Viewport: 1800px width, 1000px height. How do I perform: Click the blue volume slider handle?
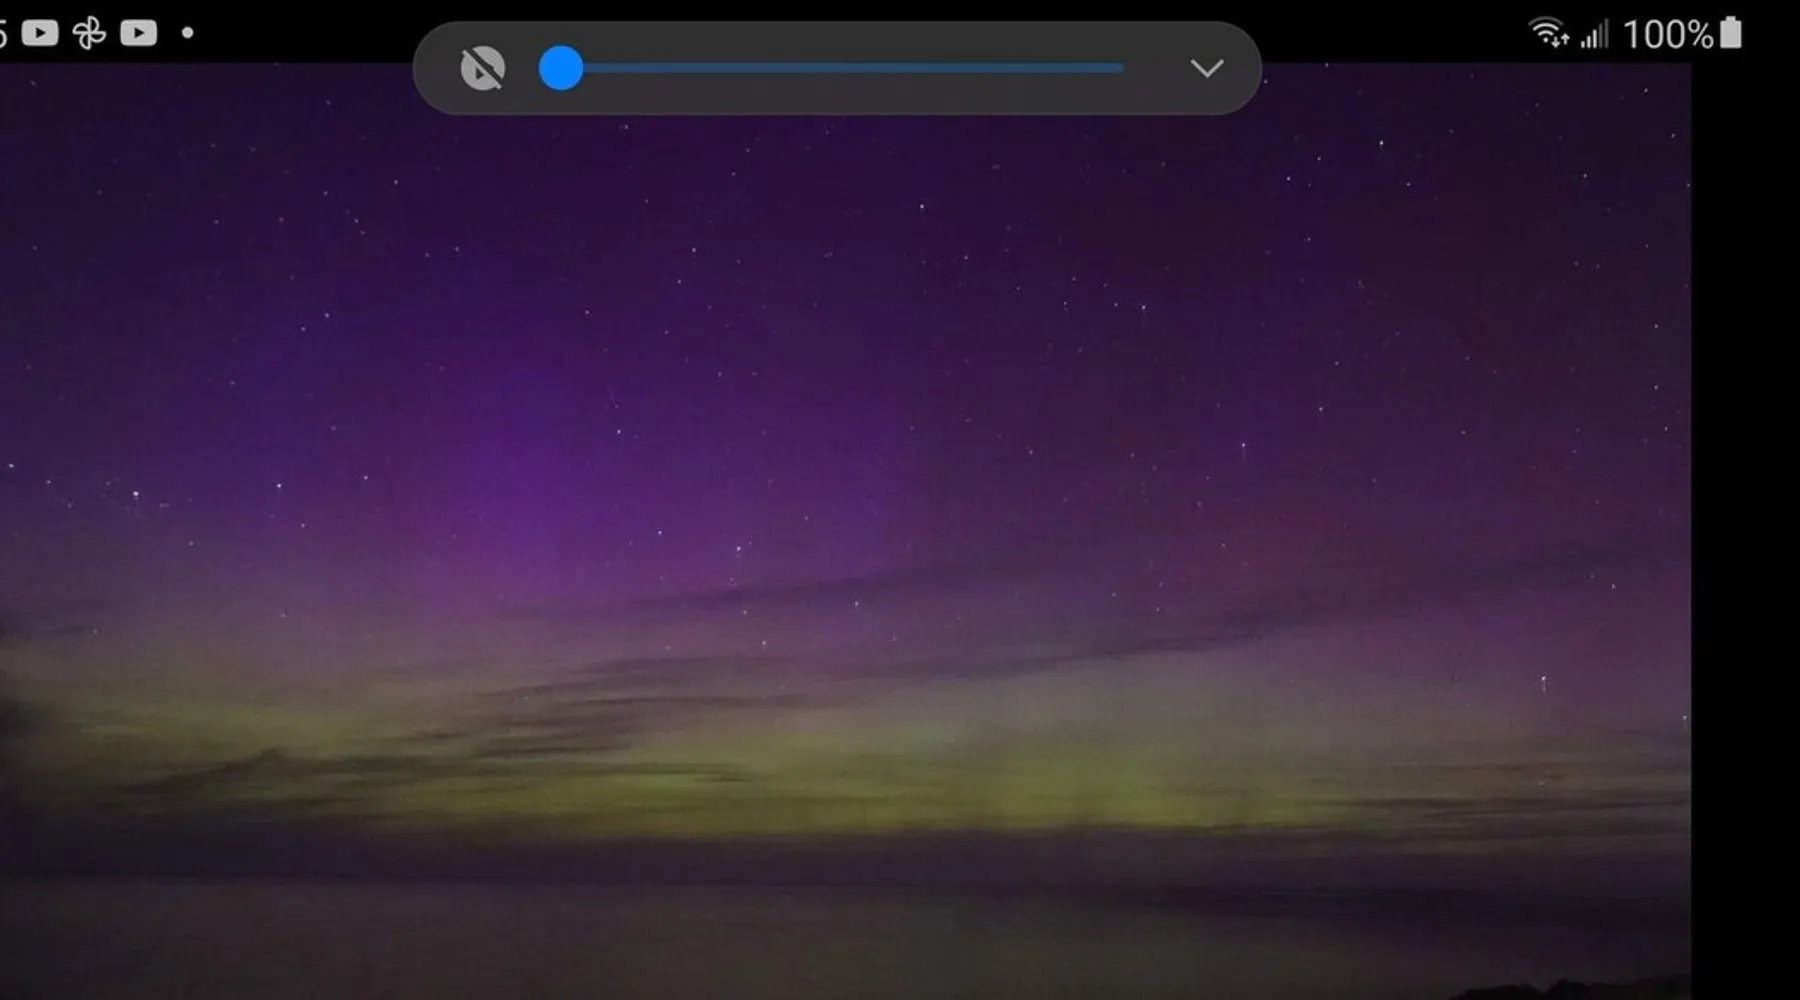point(561,68)
